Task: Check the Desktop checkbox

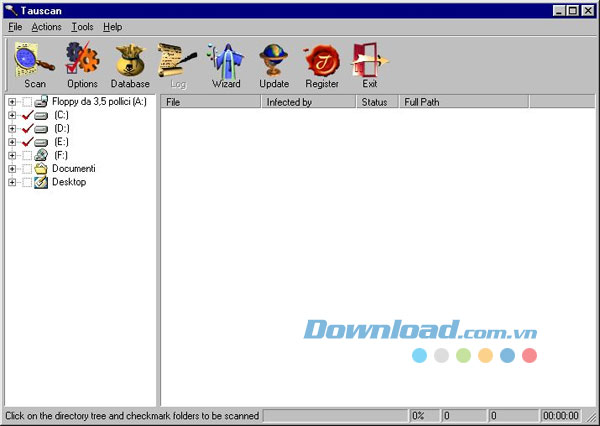Action: pos(27,182)
